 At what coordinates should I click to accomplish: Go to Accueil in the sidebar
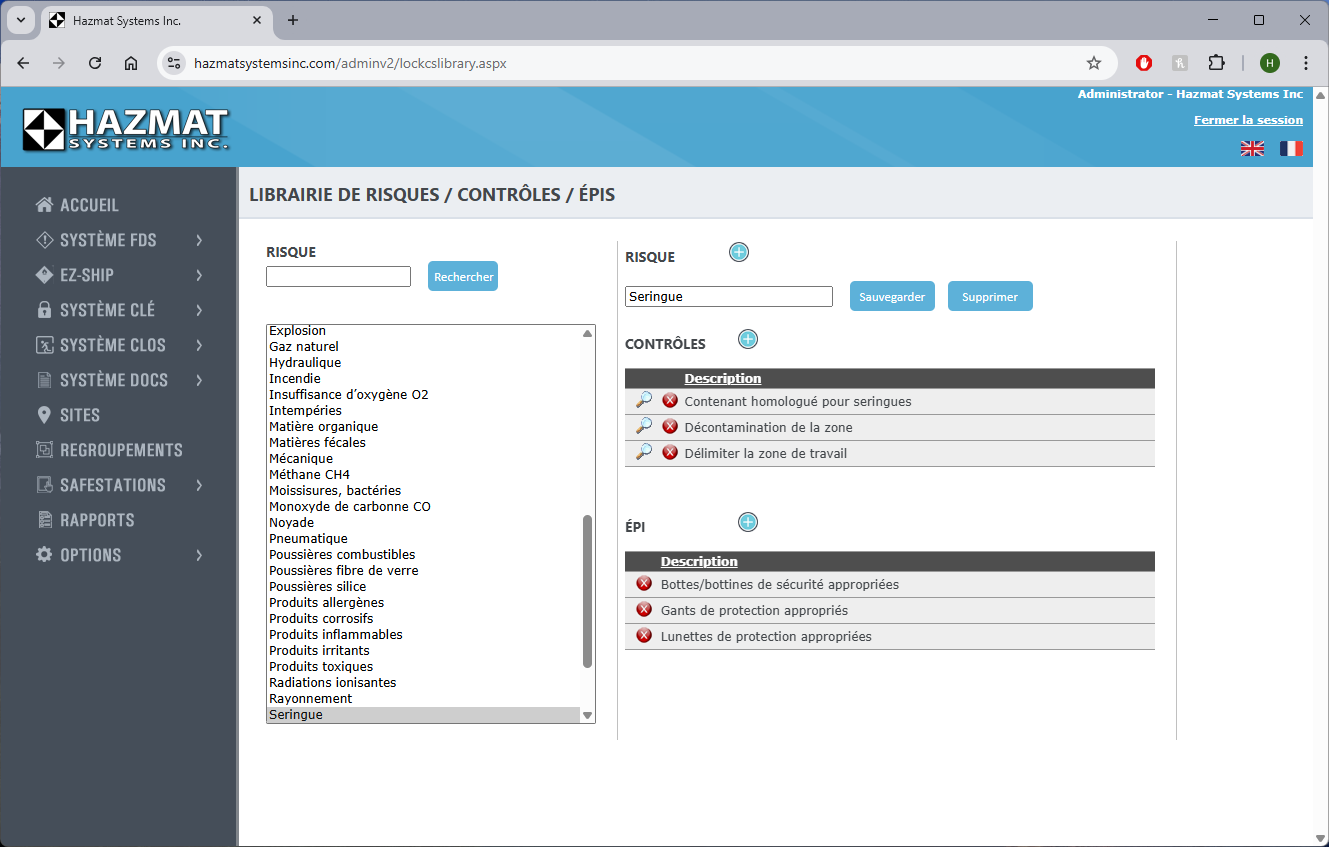coord(89,205)
